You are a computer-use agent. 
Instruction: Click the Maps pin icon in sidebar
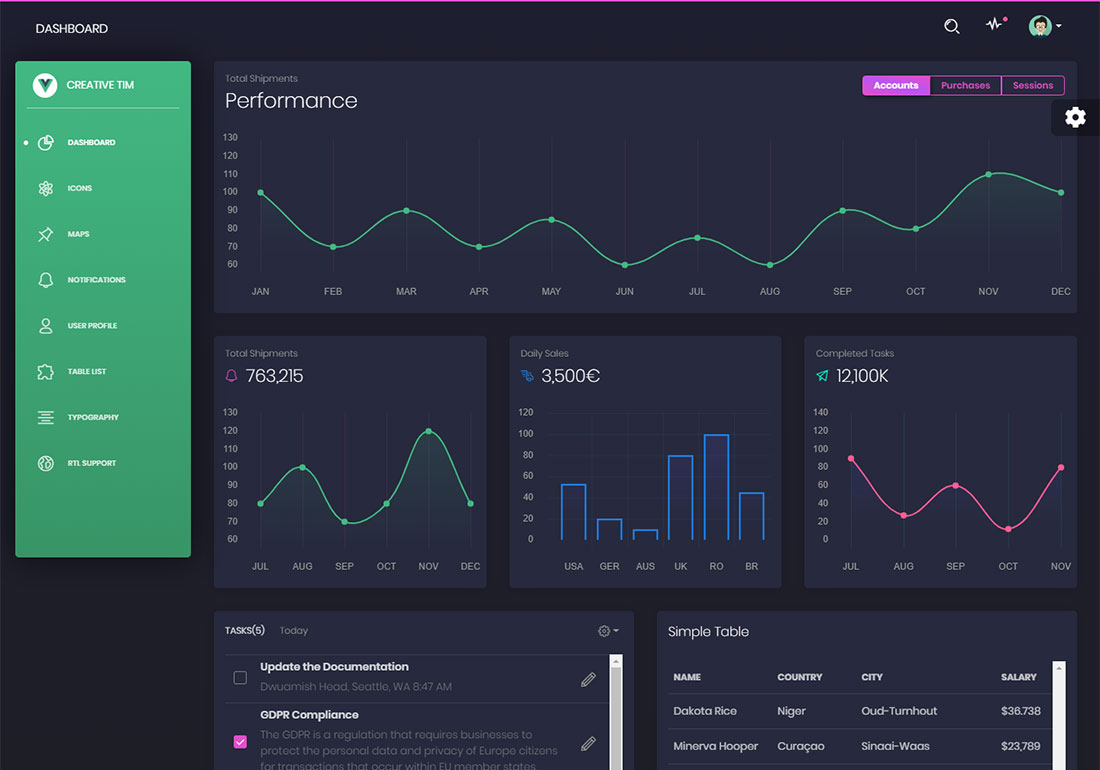tap(45, 234)
